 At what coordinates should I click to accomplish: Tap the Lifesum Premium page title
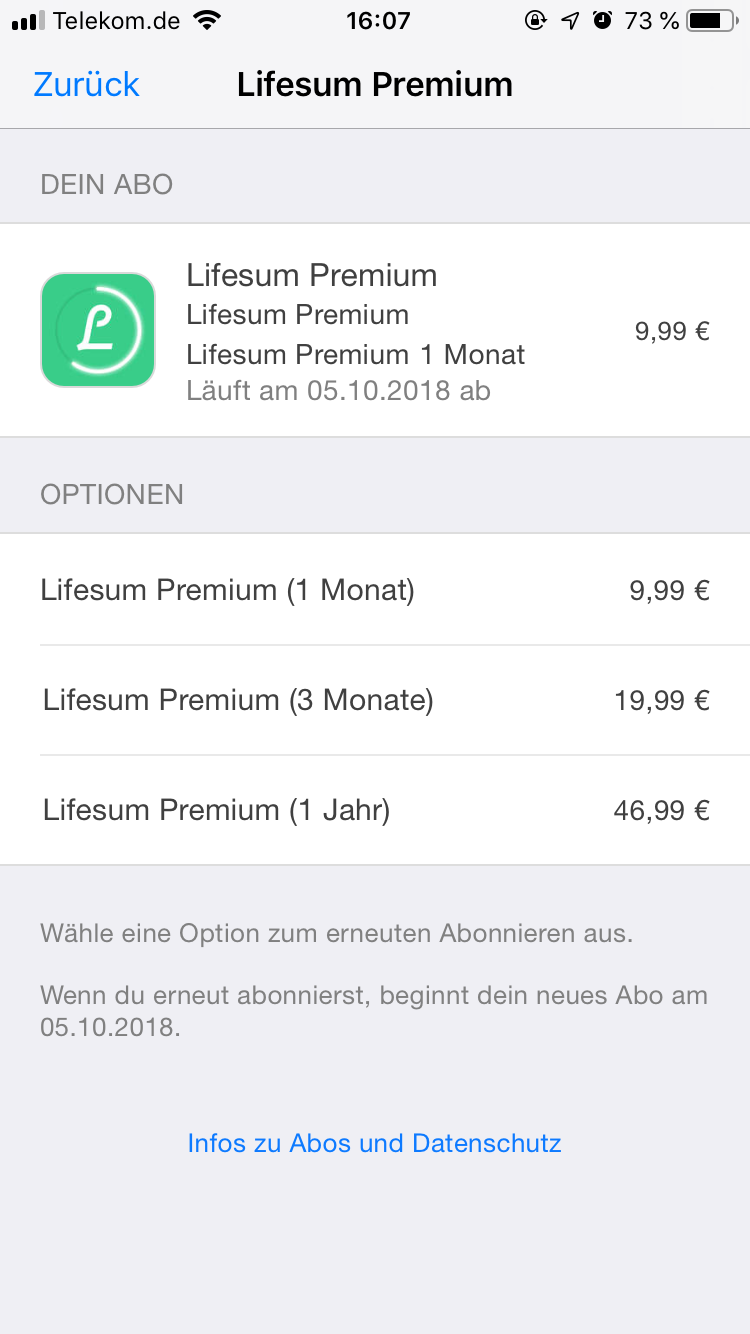374,84
